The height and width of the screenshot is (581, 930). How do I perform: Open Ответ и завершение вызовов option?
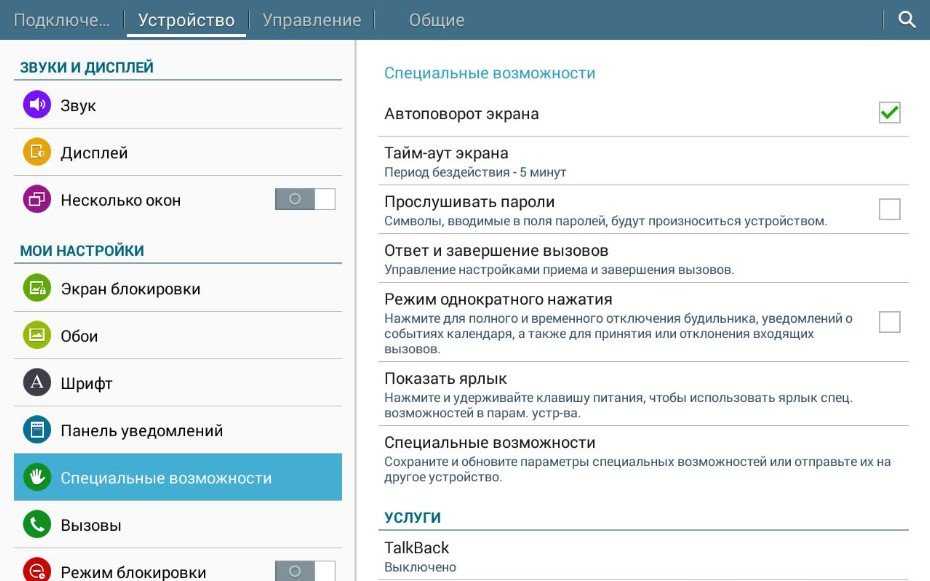pyautogui.click(x=644, y=258)
